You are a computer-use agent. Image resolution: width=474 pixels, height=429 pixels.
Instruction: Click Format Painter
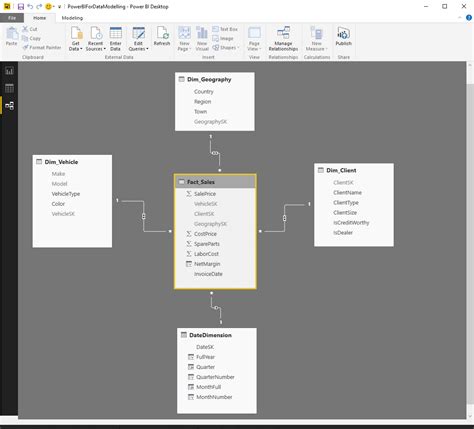tap(42, 48)
